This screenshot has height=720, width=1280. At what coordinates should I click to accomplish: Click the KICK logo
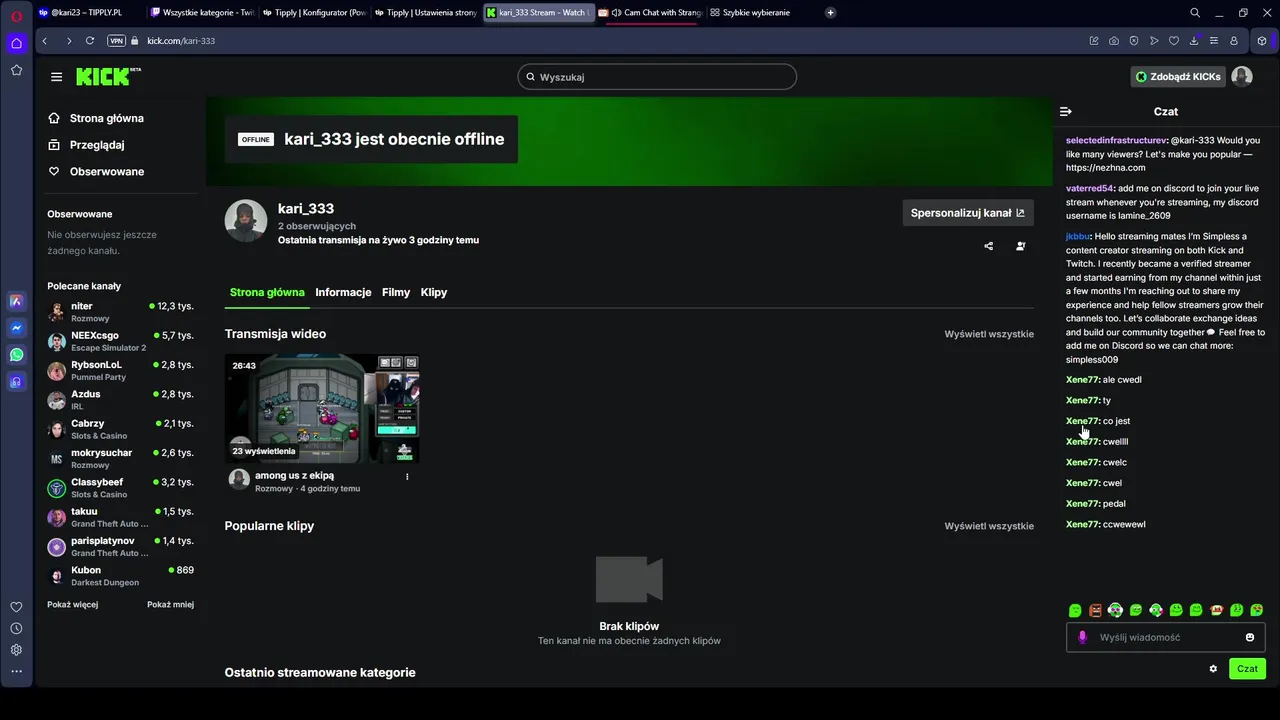[108, 77]
